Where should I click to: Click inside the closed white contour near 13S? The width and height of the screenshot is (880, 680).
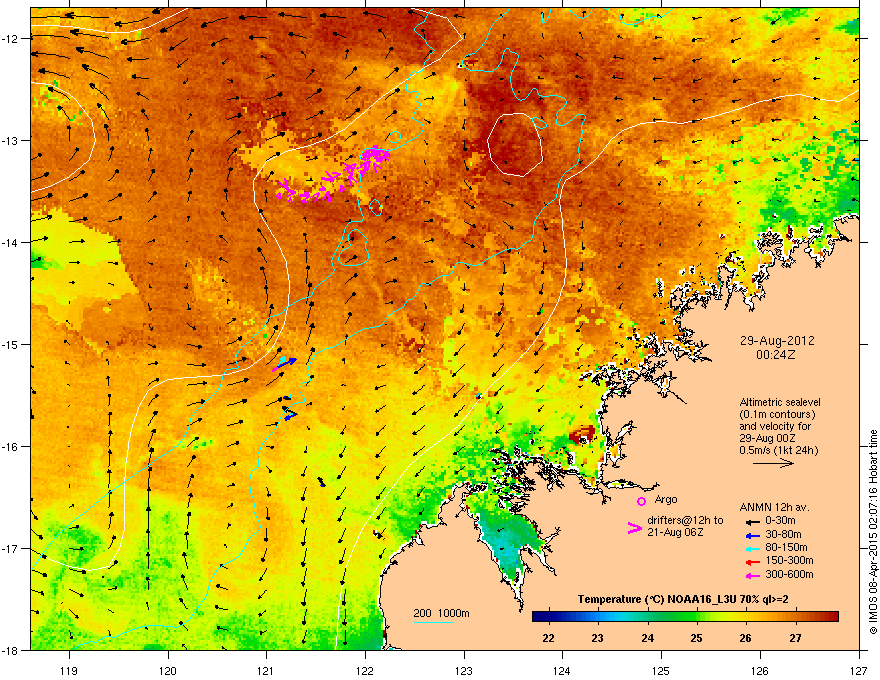515,145
